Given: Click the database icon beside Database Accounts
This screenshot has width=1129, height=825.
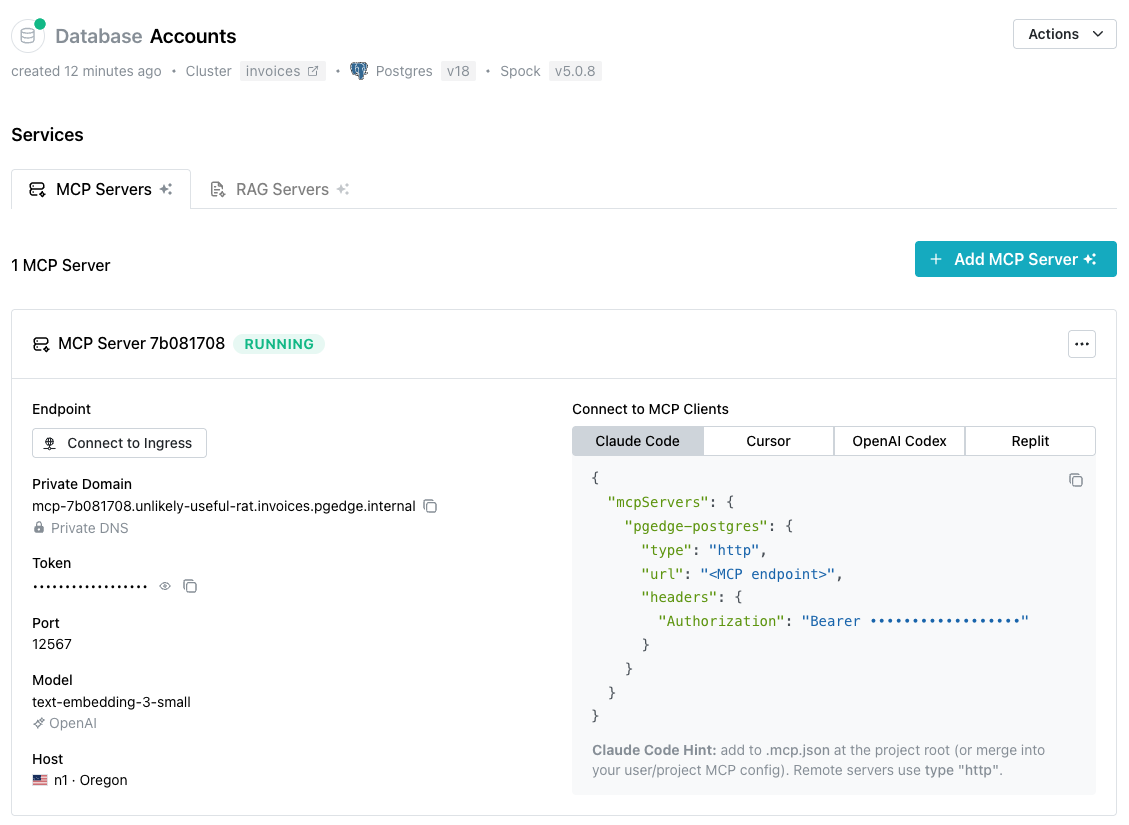Looking at the screenshot, I should [x=28, y=36].
